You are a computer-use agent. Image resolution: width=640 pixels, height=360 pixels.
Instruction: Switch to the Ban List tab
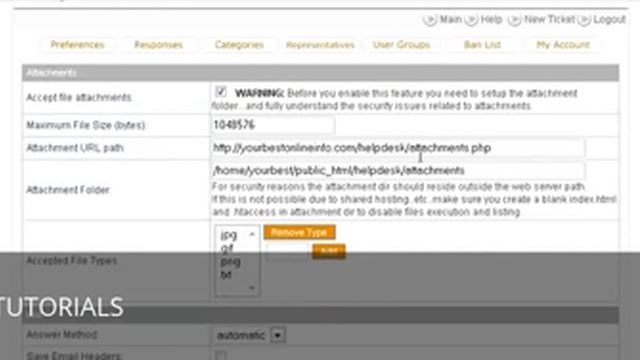pyautogui.click(x=482, y=45)
